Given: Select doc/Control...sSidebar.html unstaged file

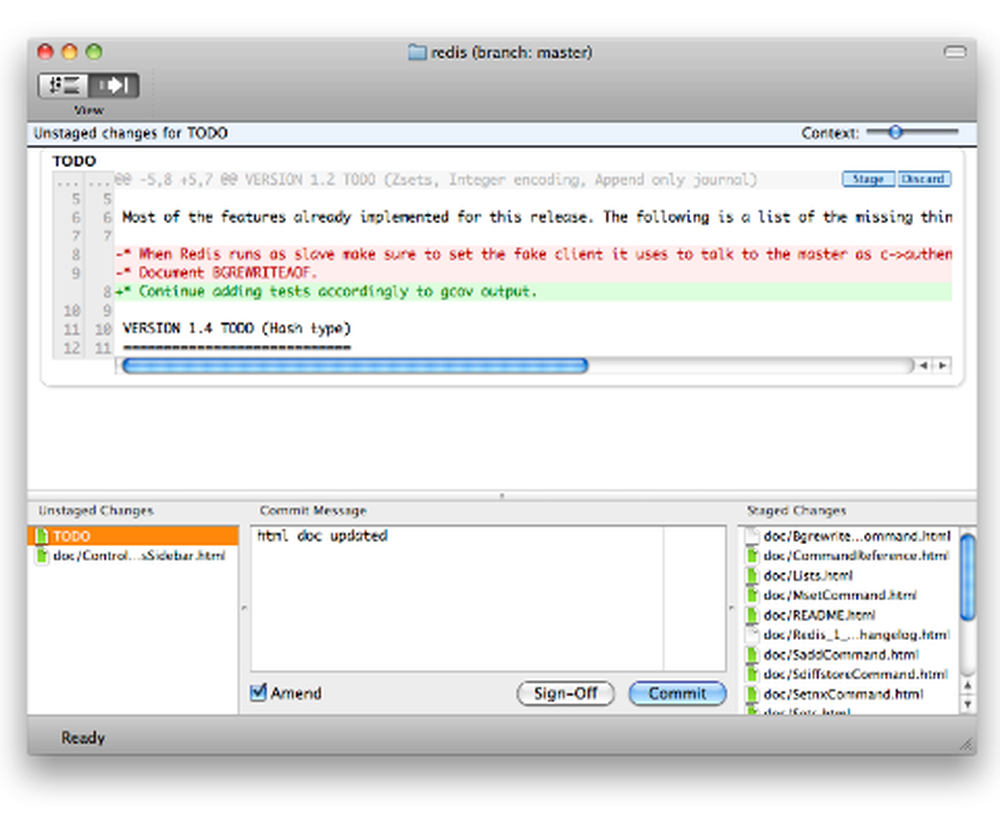Looking at the screenshot, I should 133,555.
